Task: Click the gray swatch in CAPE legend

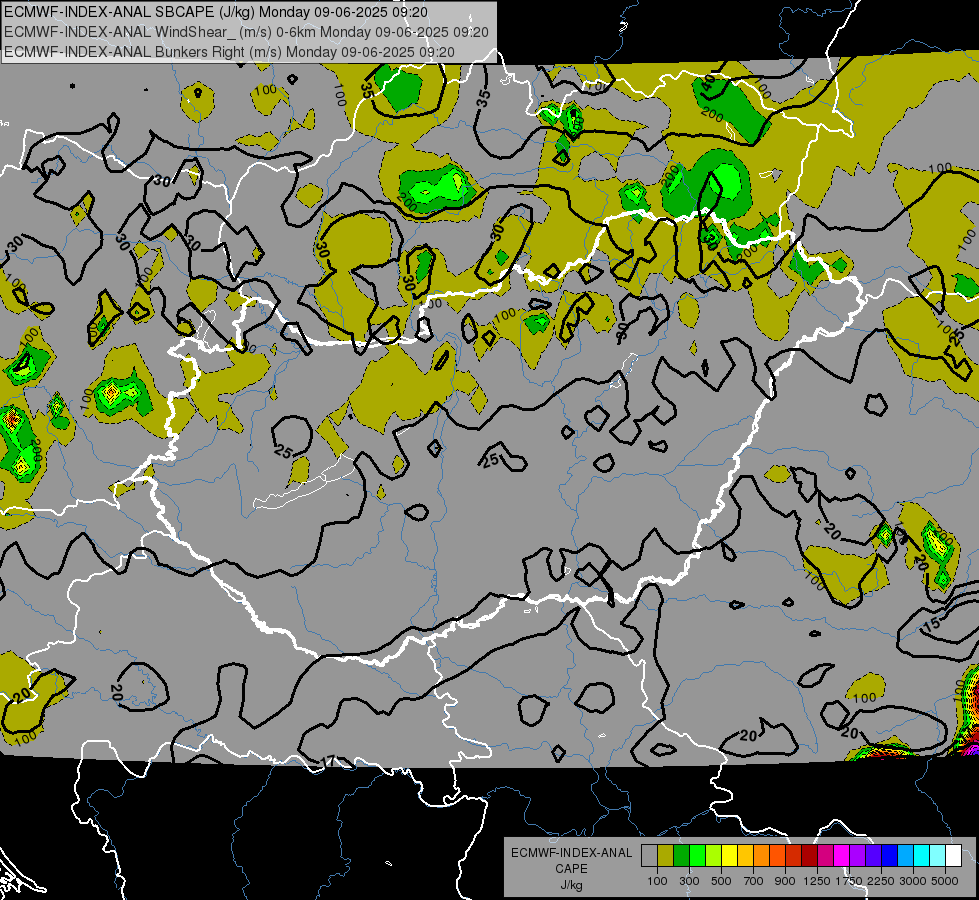Action: tap(649, 856)
